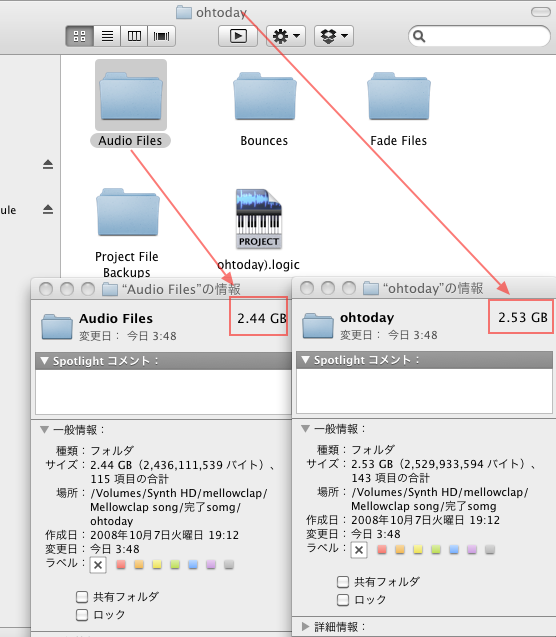Choose gray label in Audio Files info

pyautogui.click(x=229, y=564)
